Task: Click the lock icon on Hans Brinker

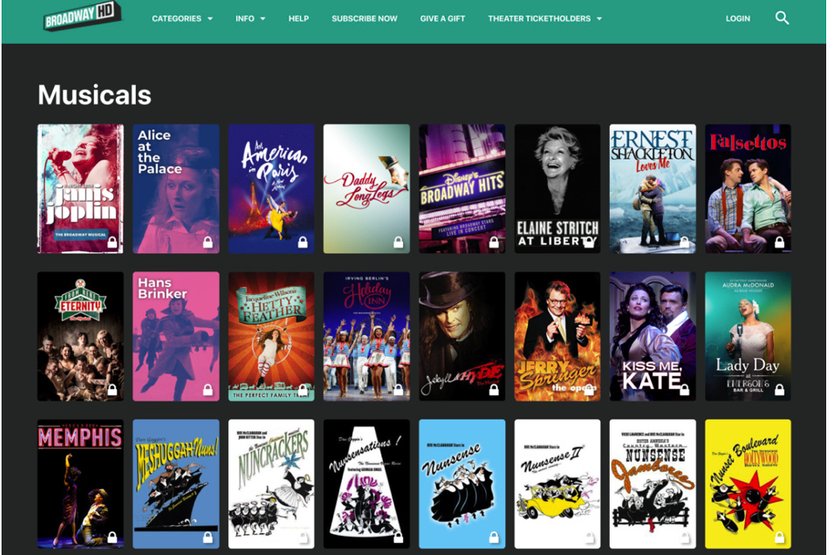Action: [x=208, y=390]
